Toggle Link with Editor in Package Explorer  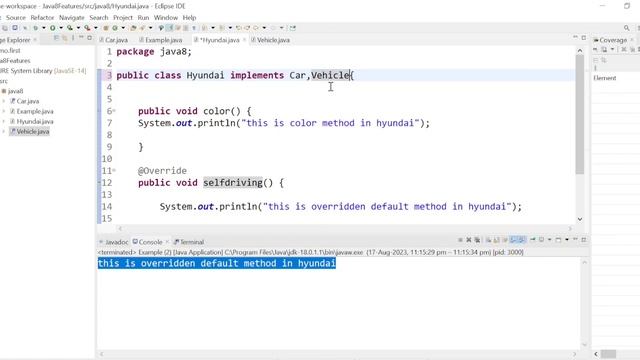coord(64,38)
